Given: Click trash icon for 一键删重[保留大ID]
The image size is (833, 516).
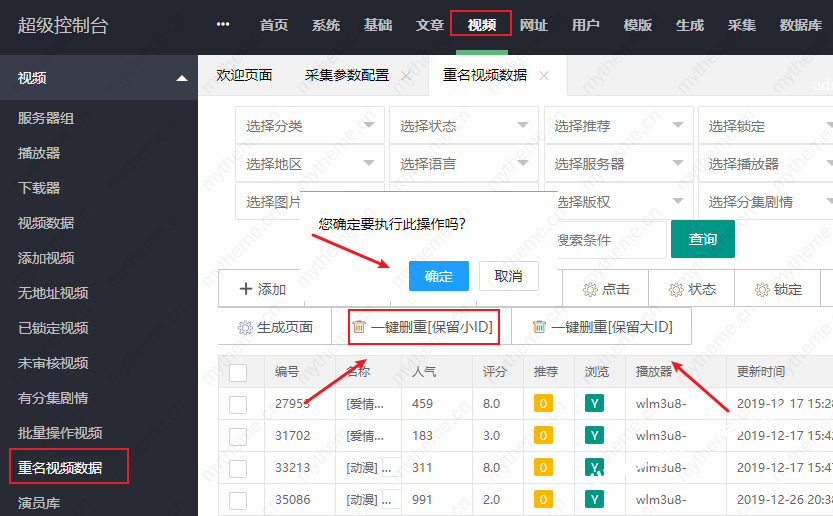Looking at the screenshot, I should 540,327.
